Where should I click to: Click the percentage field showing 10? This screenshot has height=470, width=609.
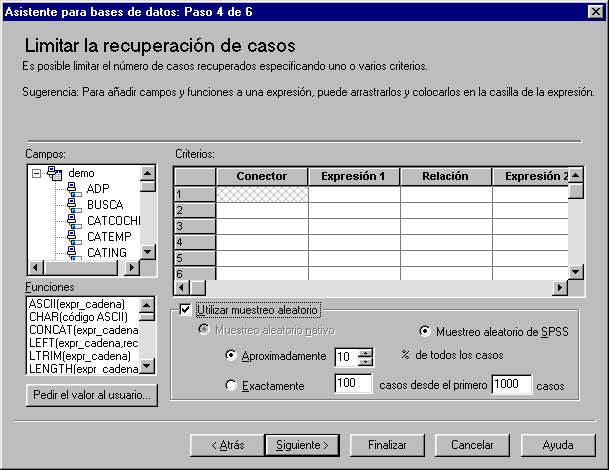(346, 357)
